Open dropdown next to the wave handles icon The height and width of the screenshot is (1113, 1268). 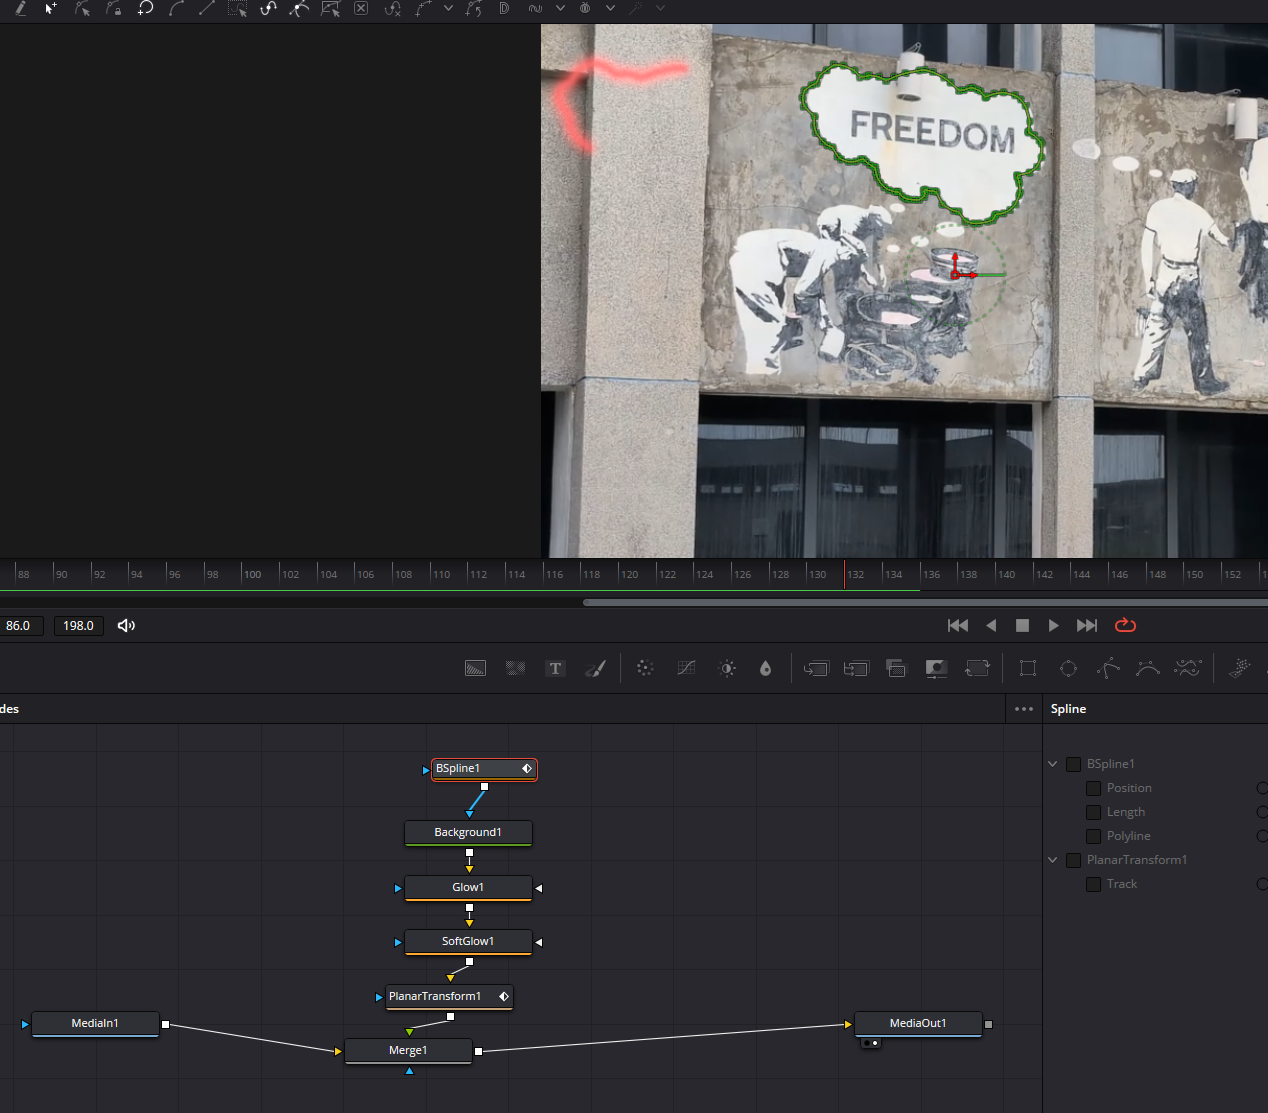[x=560, y=8]
